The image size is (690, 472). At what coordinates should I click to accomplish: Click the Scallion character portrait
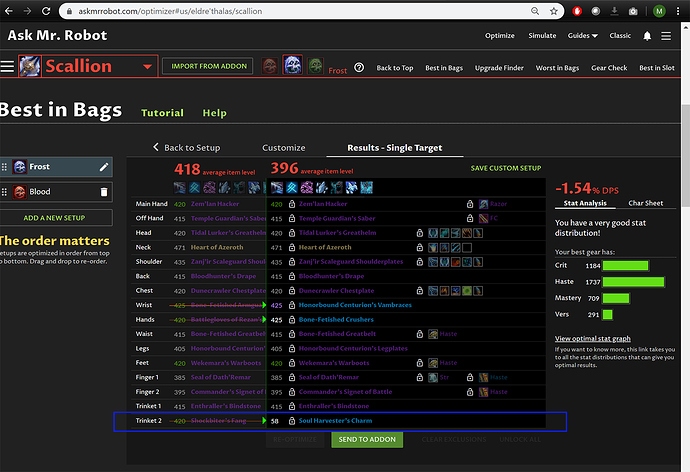30,66
